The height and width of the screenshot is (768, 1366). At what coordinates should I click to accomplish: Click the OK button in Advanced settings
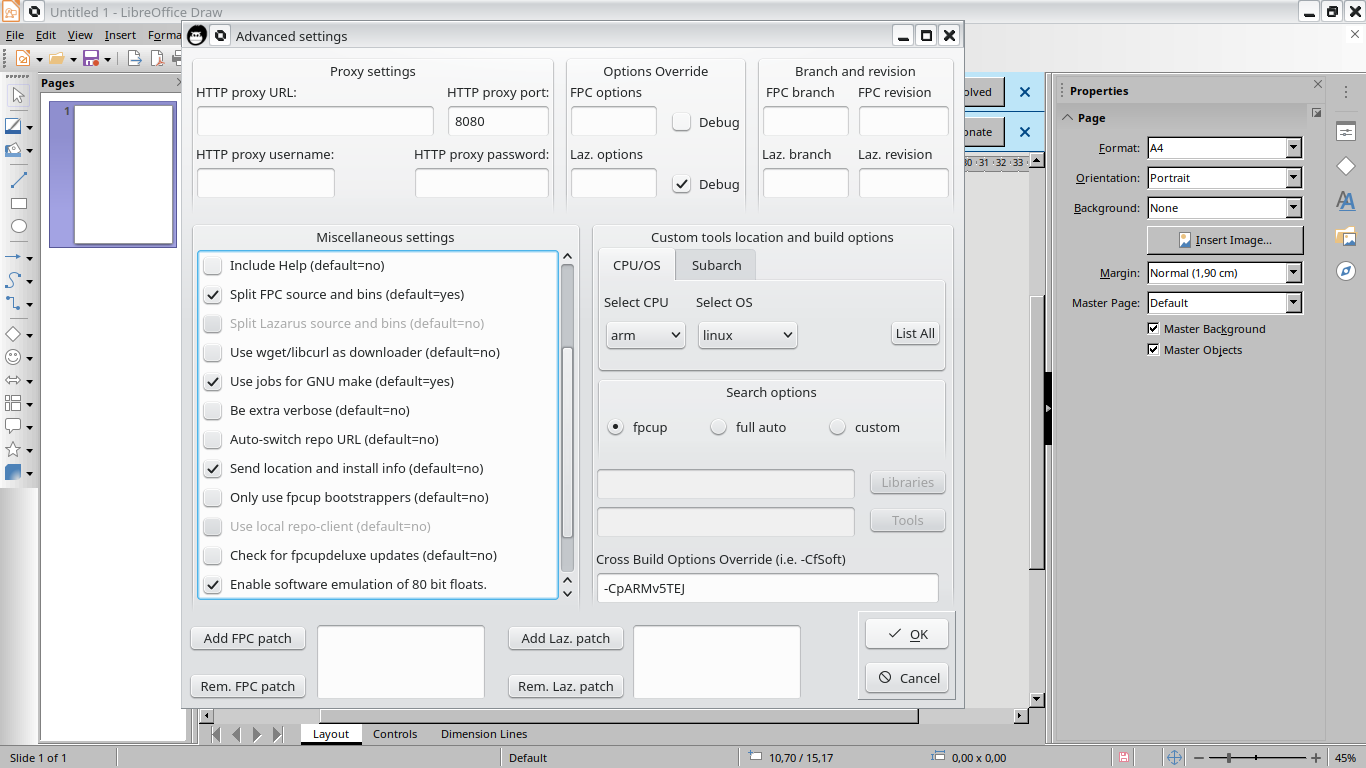[907, 634]
